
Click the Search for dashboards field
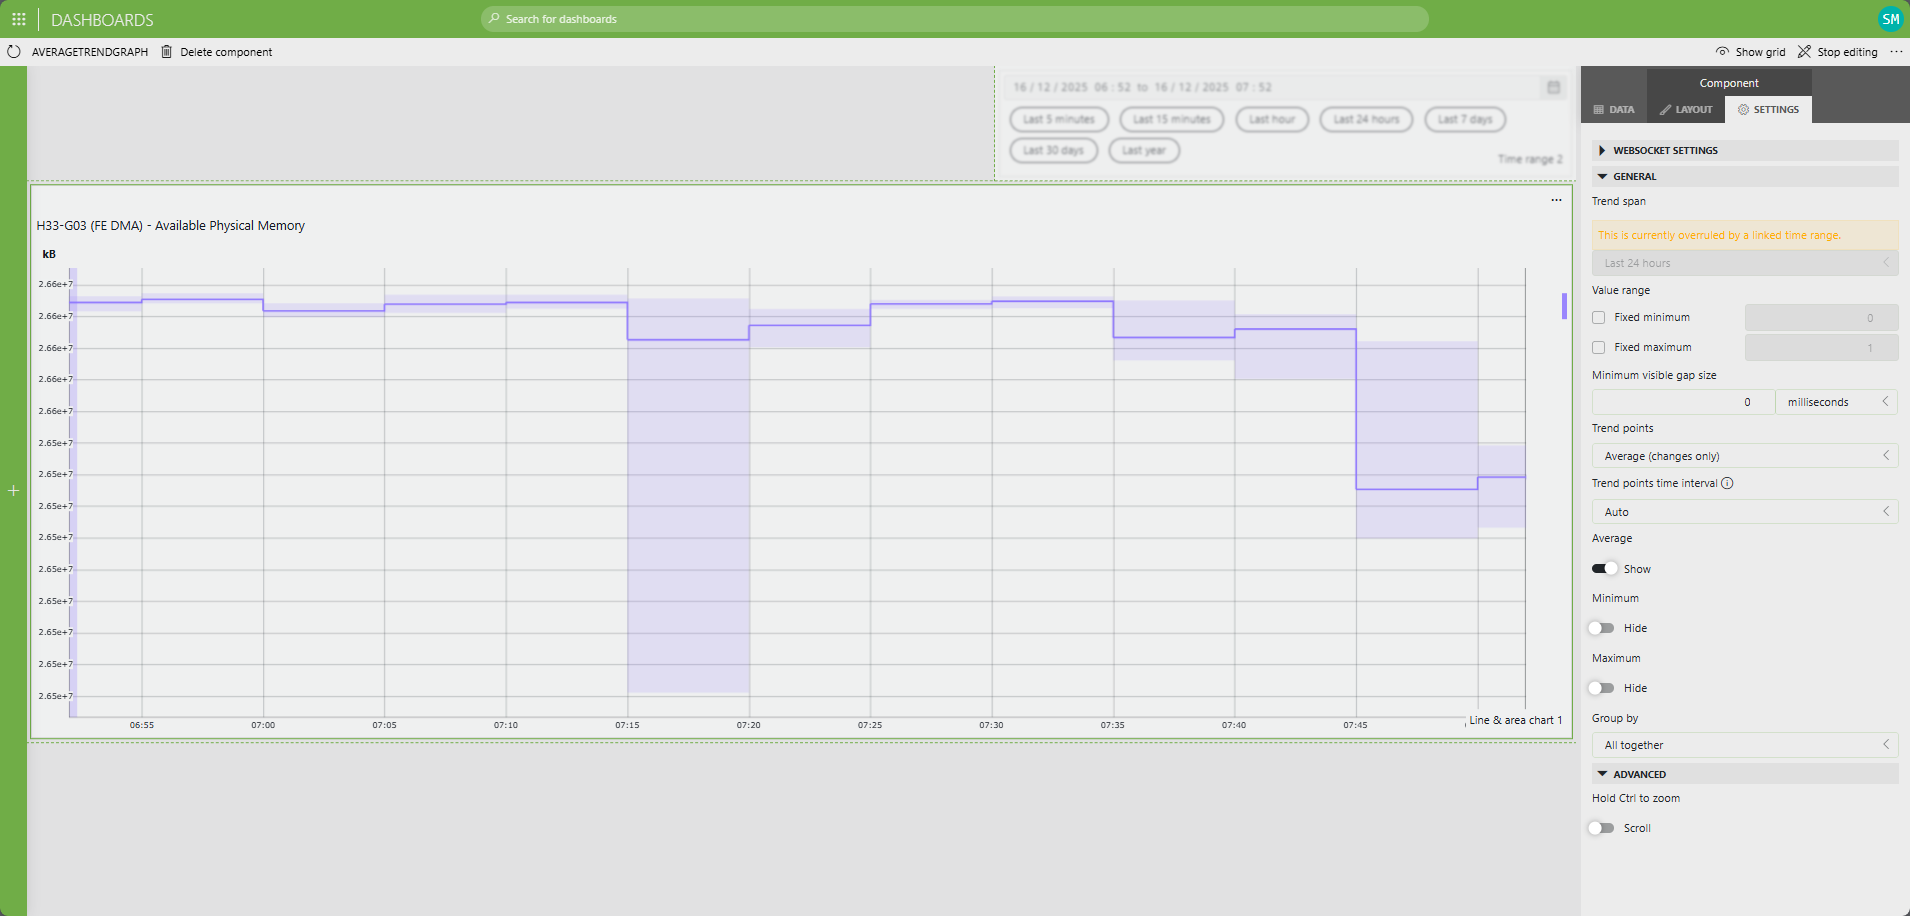click(x=954, y=19)
